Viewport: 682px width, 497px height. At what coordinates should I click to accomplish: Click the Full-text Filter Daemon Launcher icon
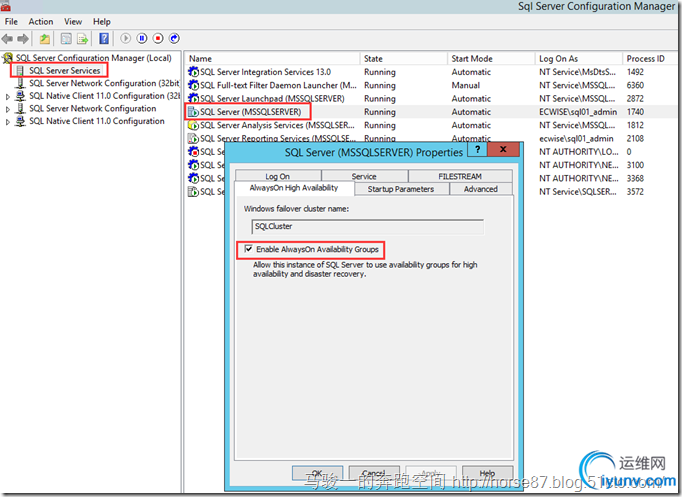[x=193, y=85]
